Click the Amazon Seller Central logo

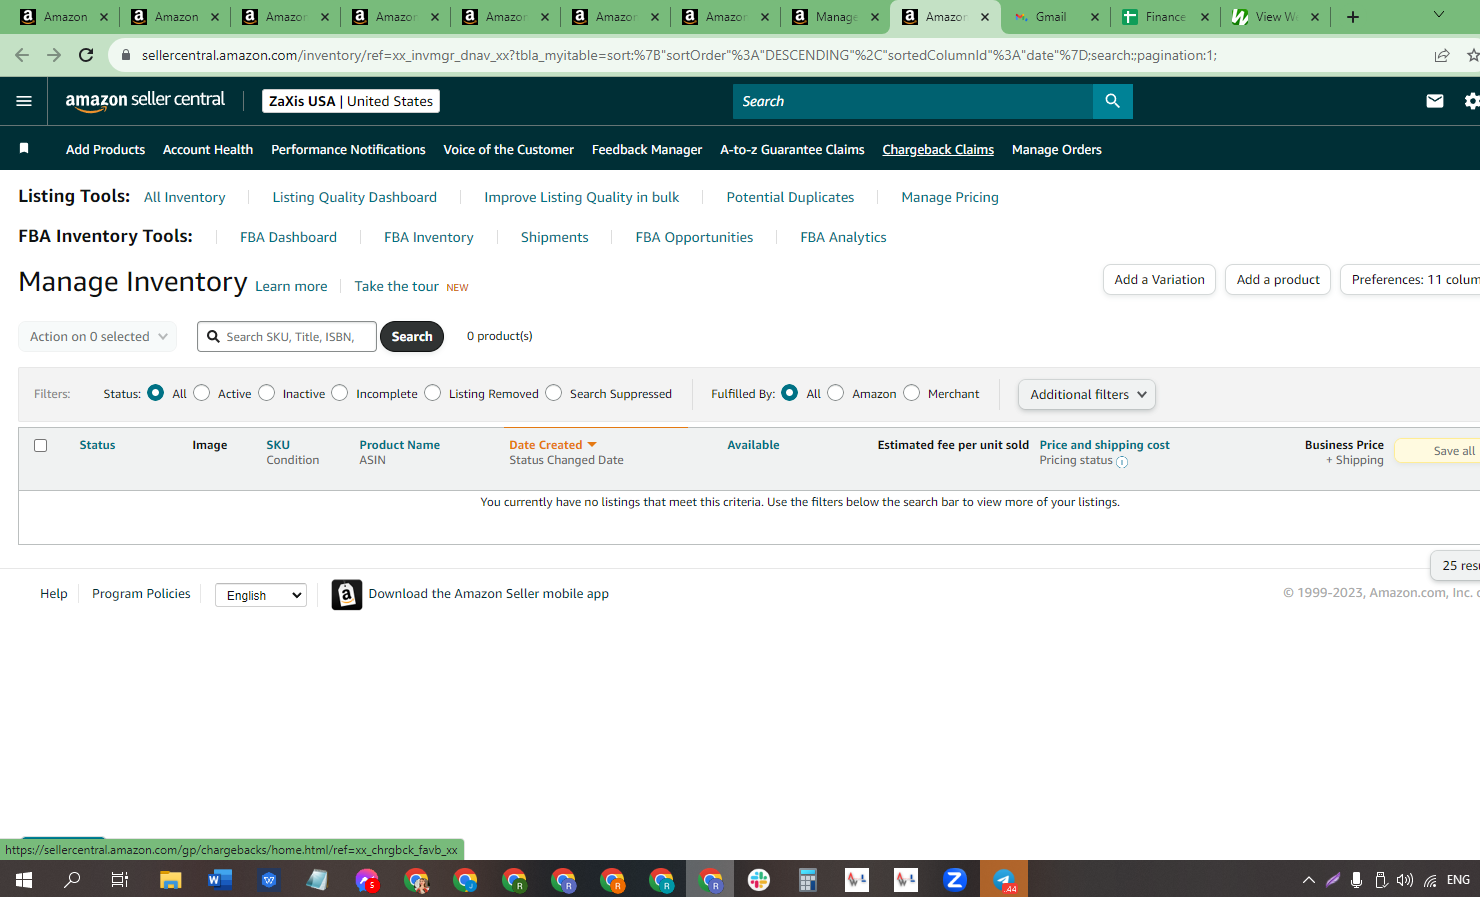click(x=145, y=101)
